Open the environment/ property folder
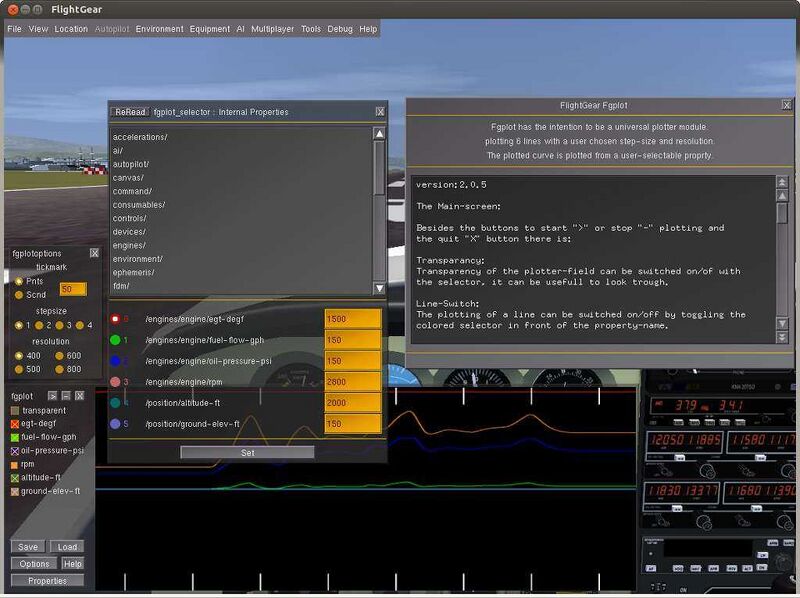This screenshot has width=800, height=598. [x=138, y=259]
